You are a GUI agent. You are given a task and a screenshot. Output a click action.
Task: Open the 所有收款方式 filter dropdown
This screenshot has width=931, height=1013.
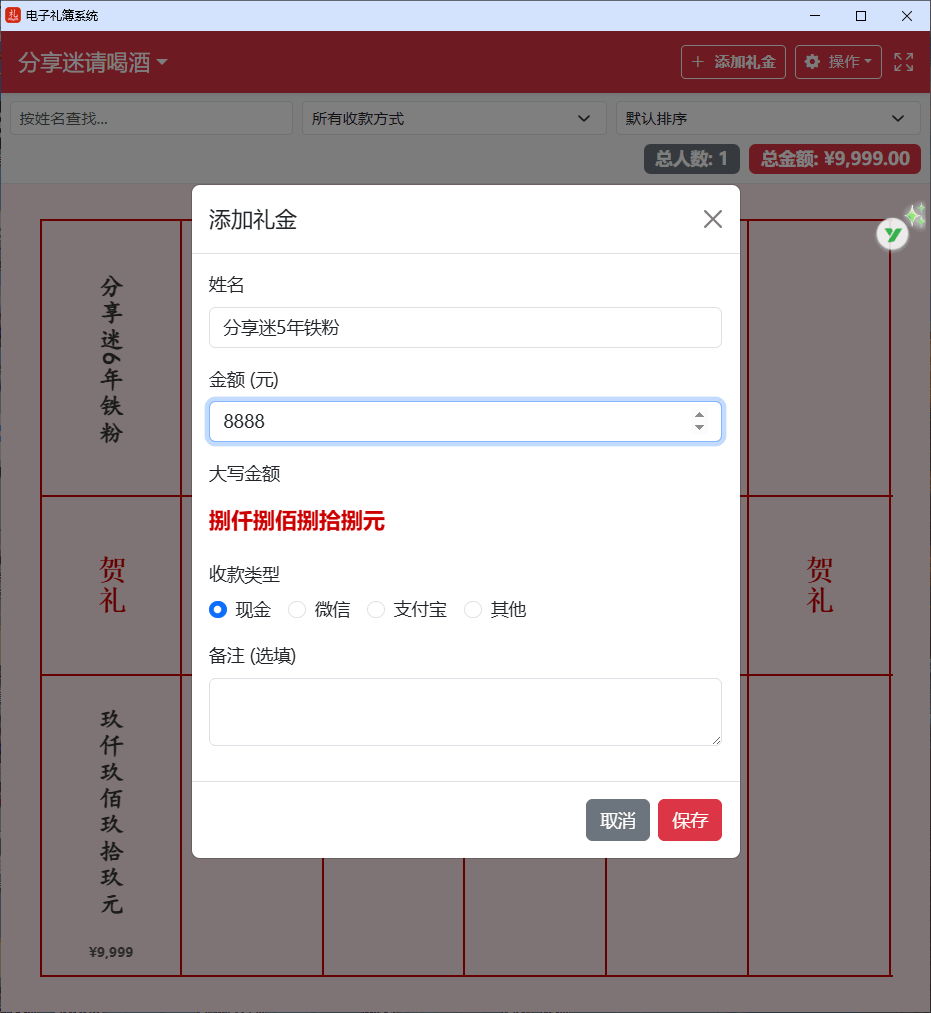click(x=454, y=118)
